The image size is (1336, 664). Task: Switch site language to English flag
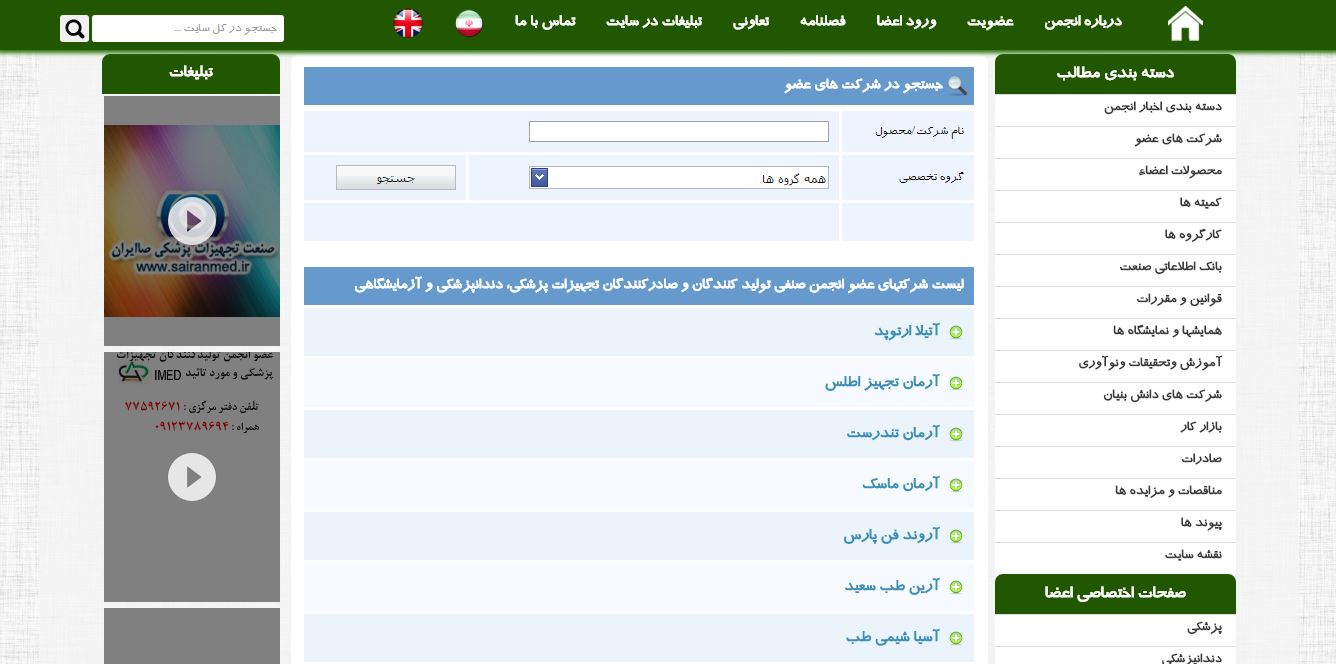[408, 23]
